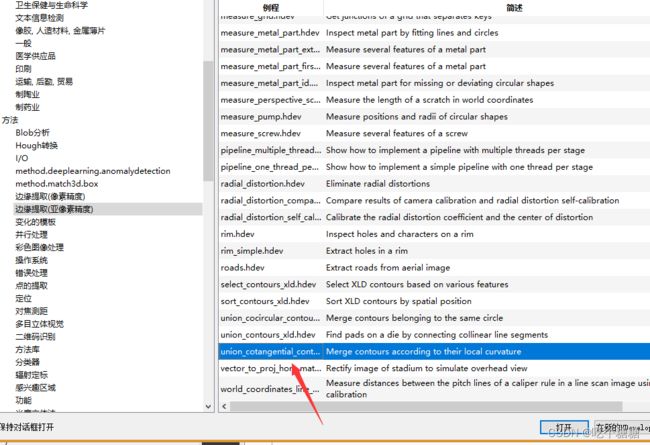This screenshot has height=445, width=650.
Task: Sort by the 例程 column header
Action: click(271, 7)
